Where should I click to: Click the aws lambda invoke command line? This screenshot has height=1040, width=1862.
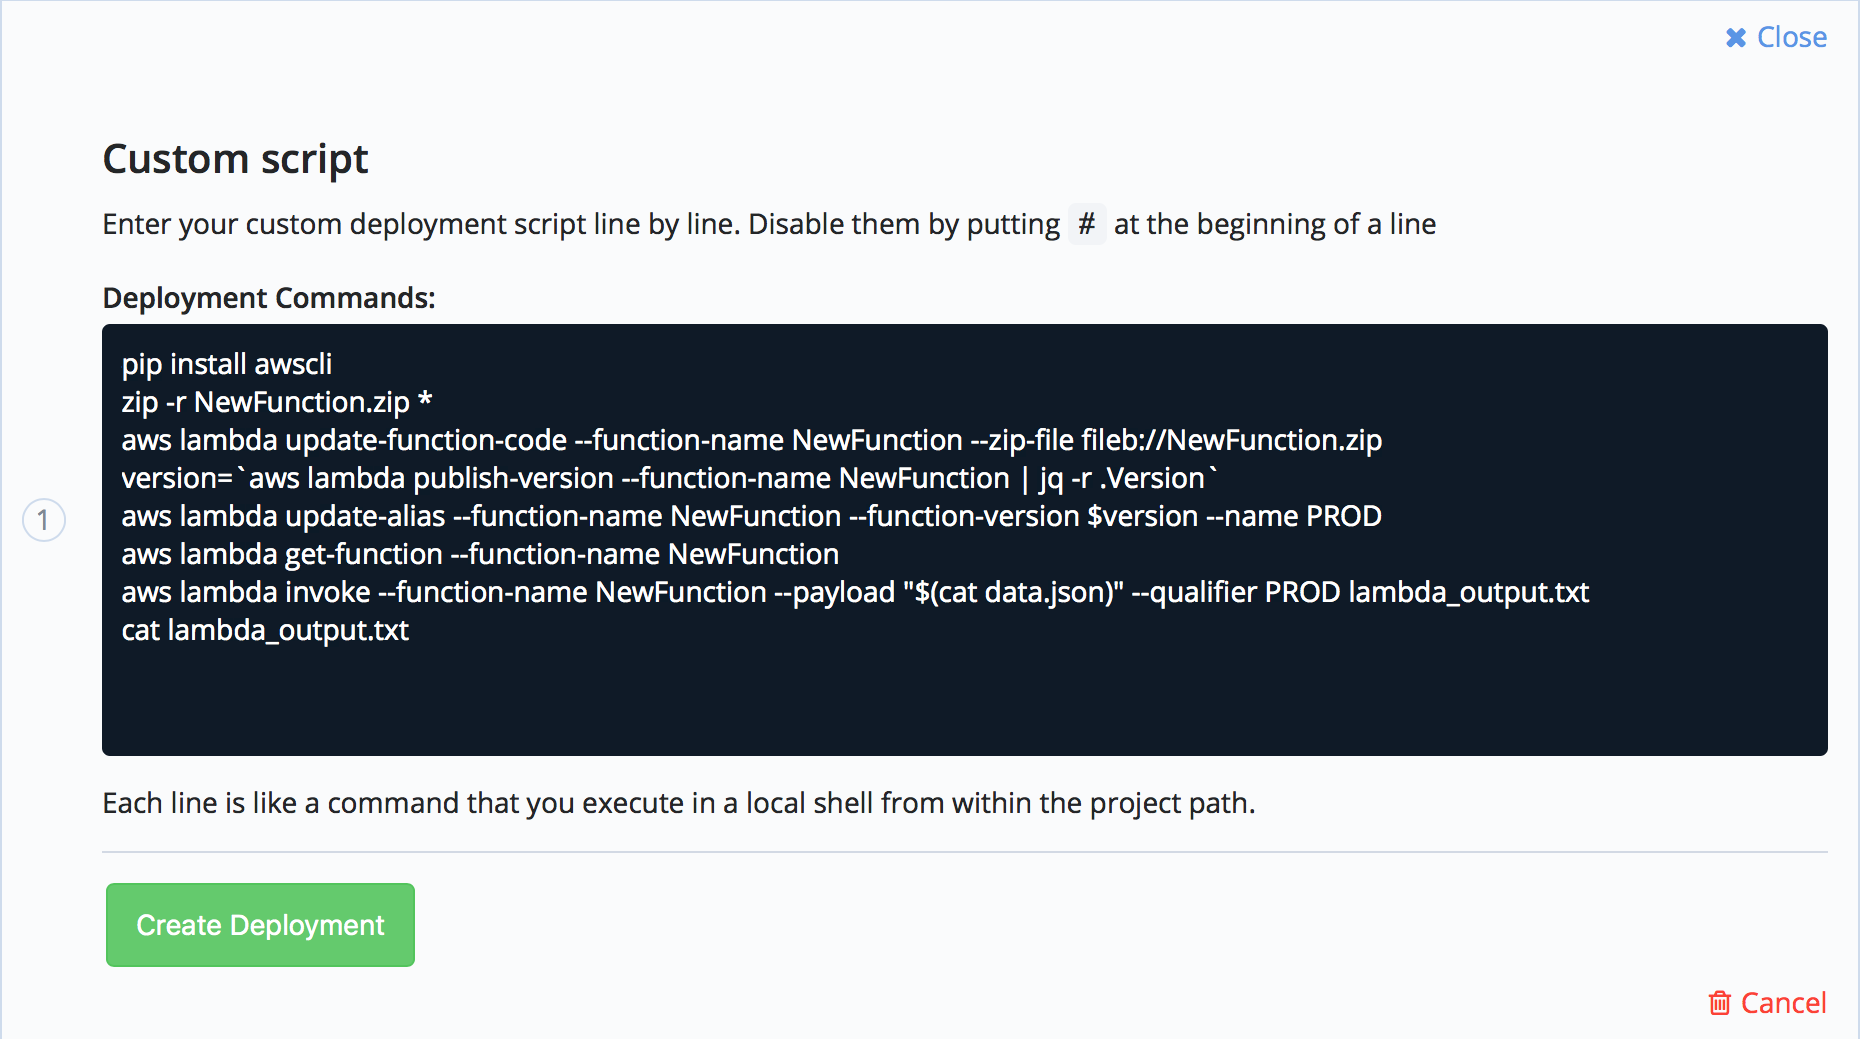(855, 592)
